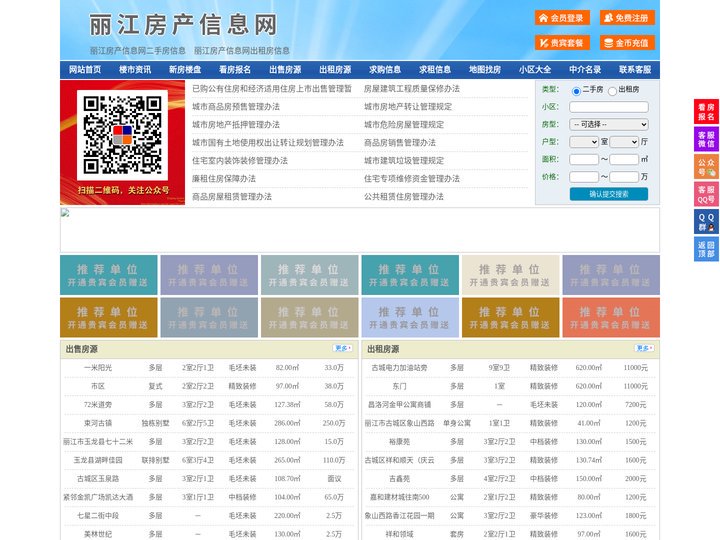Click the broken banner image icon
This screenshot has width=720, height=540.
65,213
